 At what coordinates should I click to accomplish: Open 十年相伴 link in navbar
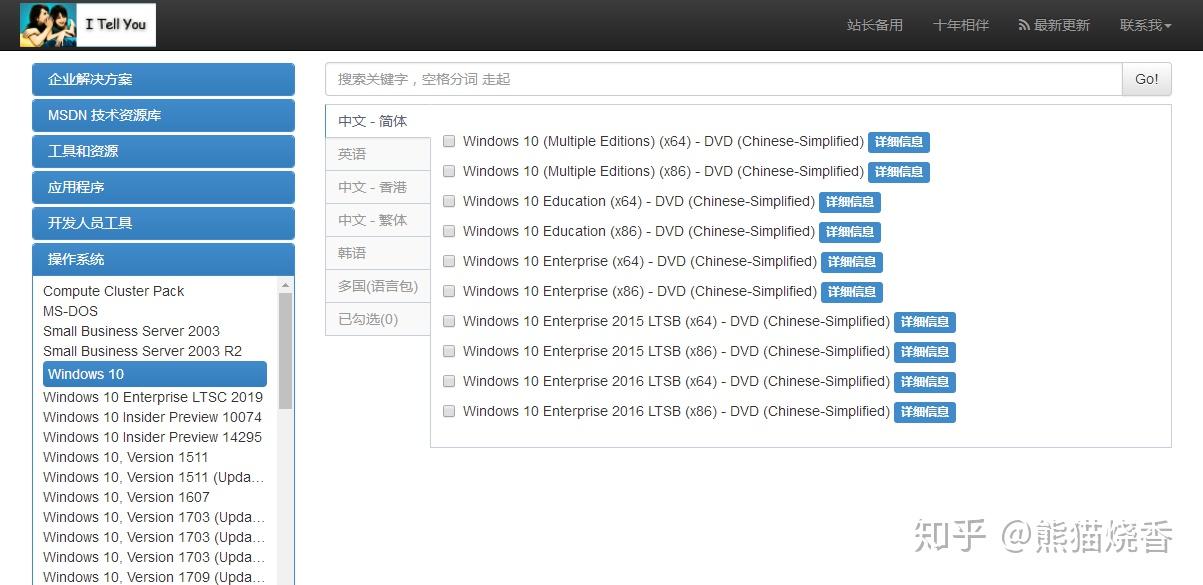click(x=961, y=25)
